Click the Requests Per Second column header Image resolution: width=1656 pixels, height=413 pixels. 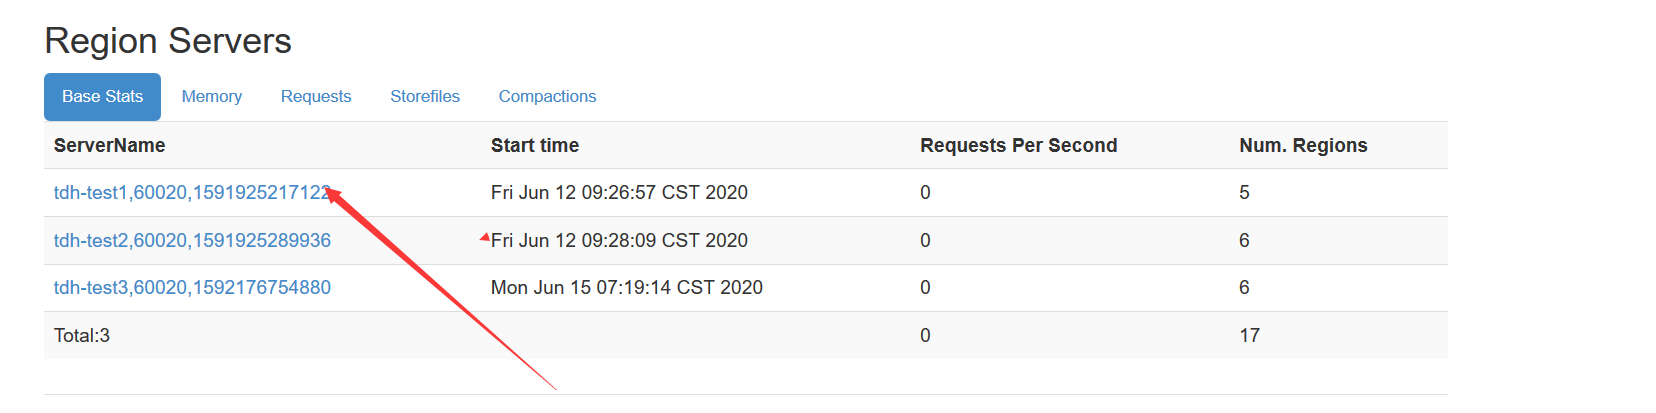(x=1018, y=146)
